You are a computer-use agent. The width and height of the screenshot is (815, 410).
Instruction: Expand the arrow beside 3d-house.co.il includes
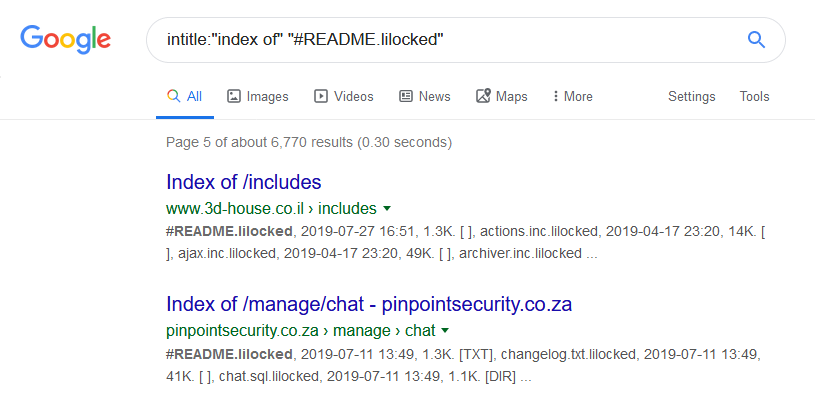tap(386, 209)
